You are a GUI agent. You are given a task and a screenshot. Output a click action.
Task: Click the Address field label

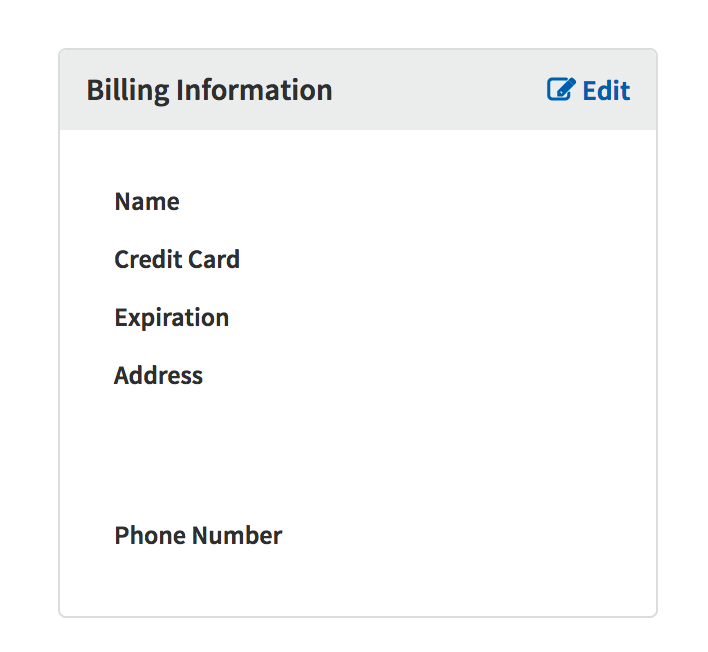coord(158,376)
